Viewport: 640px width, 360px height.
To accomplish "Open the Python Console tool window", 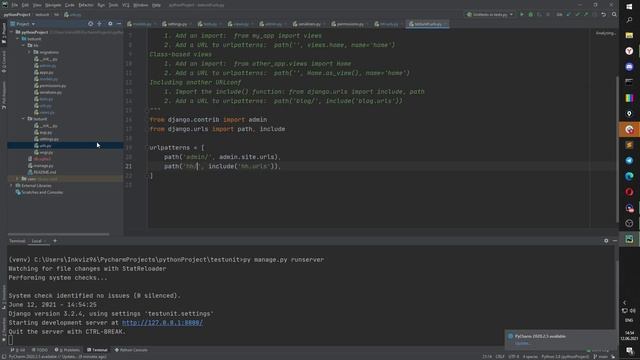I will pos(131,350).
